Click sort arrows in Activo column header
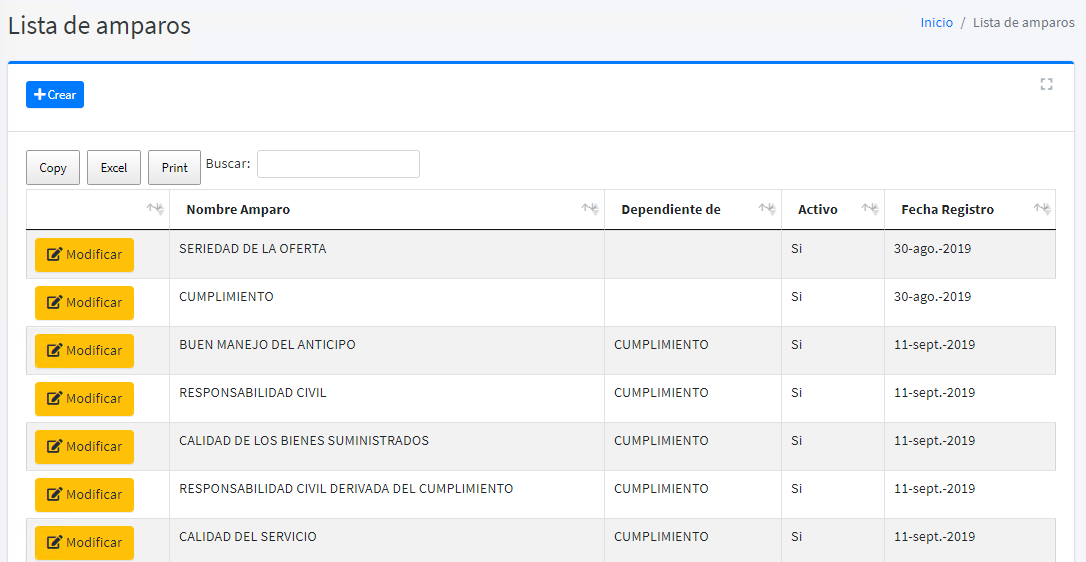This screenshot has width=1086, height=562. [870, 209]
